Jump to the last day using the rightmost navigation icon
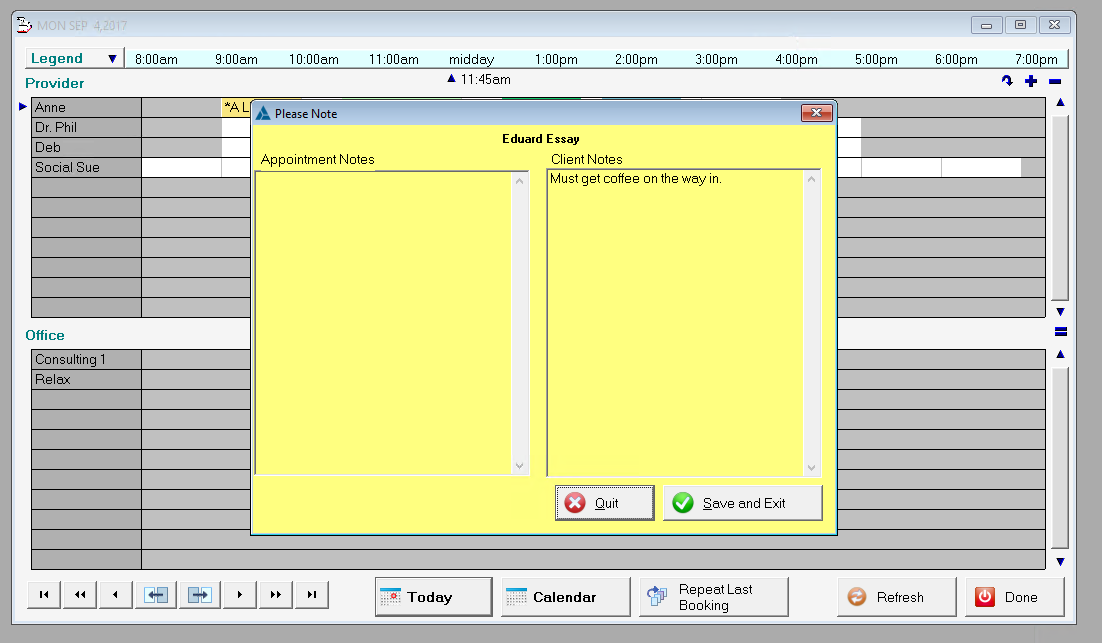 [x=310, y=594]
